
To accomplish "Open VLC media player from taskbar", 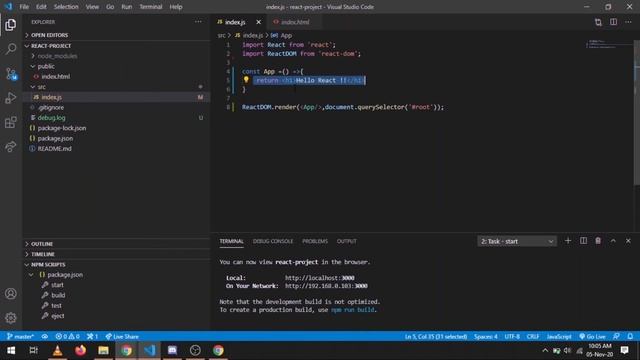I will click(x=58, y=351).
